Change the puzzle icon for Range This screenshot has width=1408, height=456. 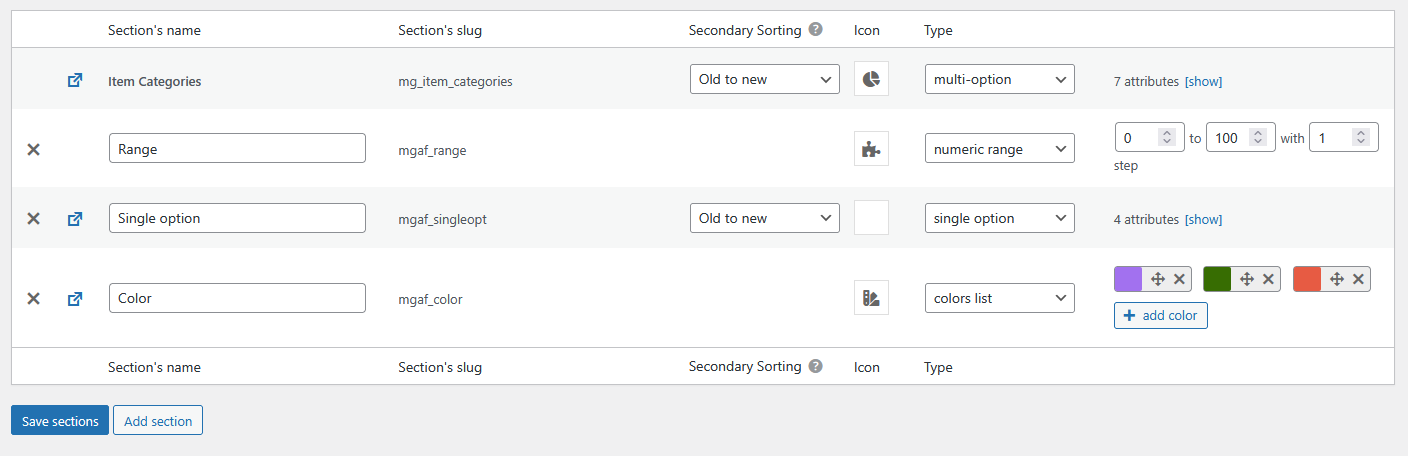(x=871, y=149)
